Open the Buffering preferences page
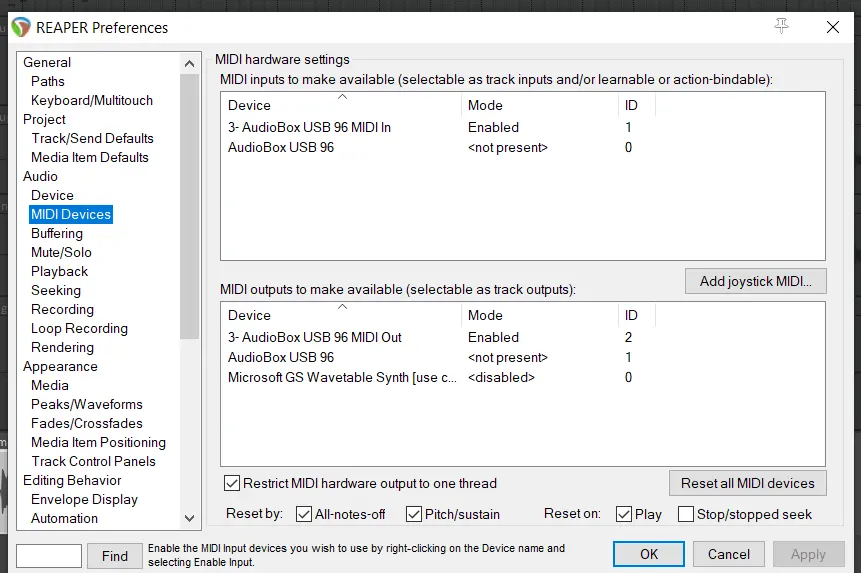 pyautogui.click(x=57, y=233)
